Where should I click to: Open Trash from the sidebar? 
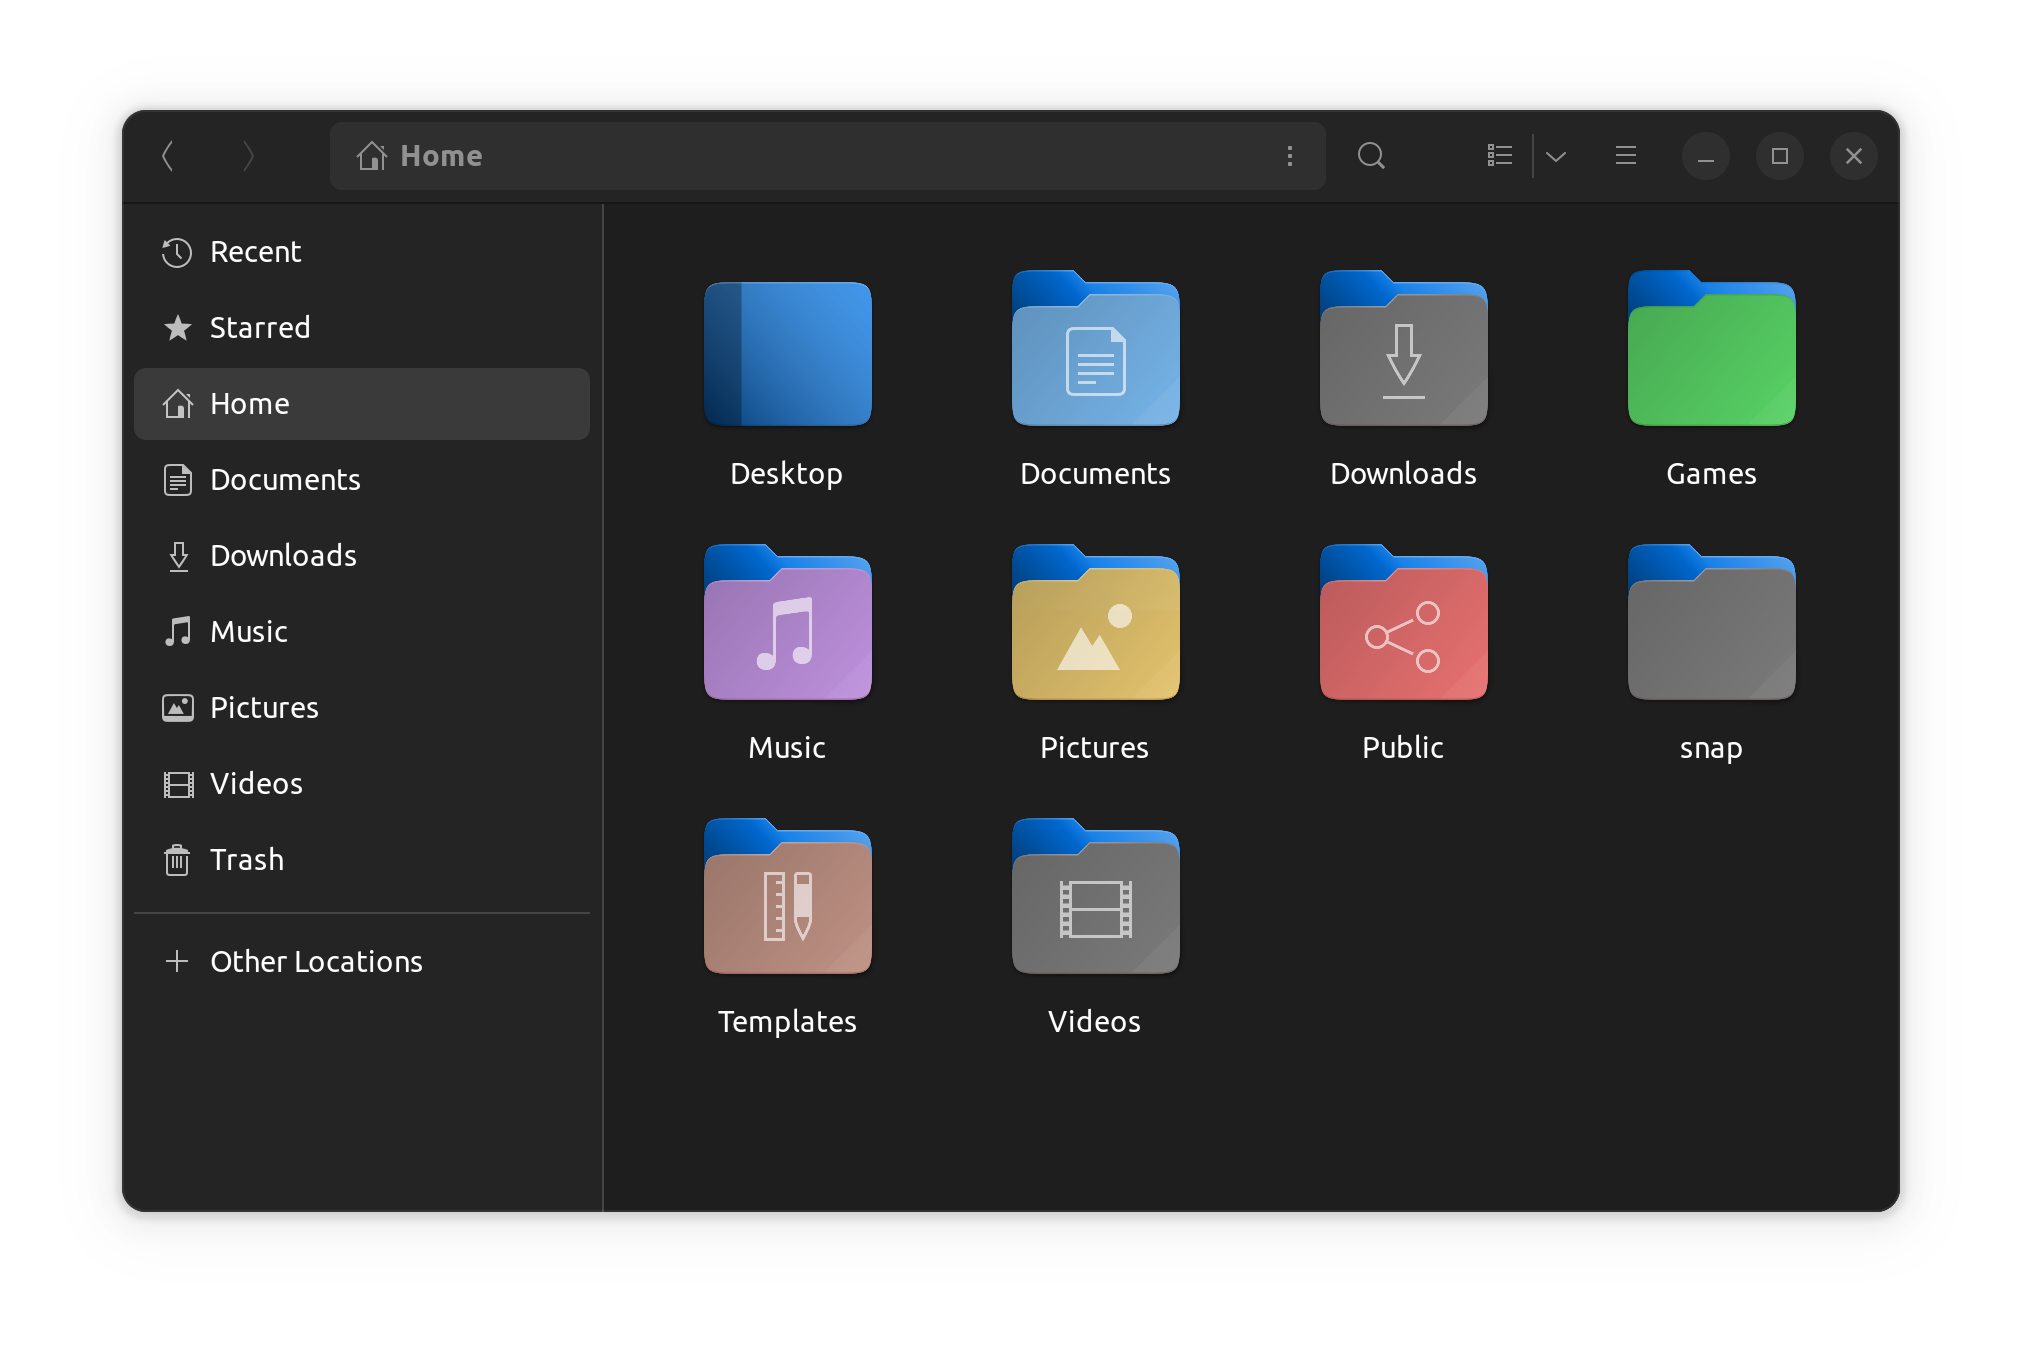coord(246,860)
